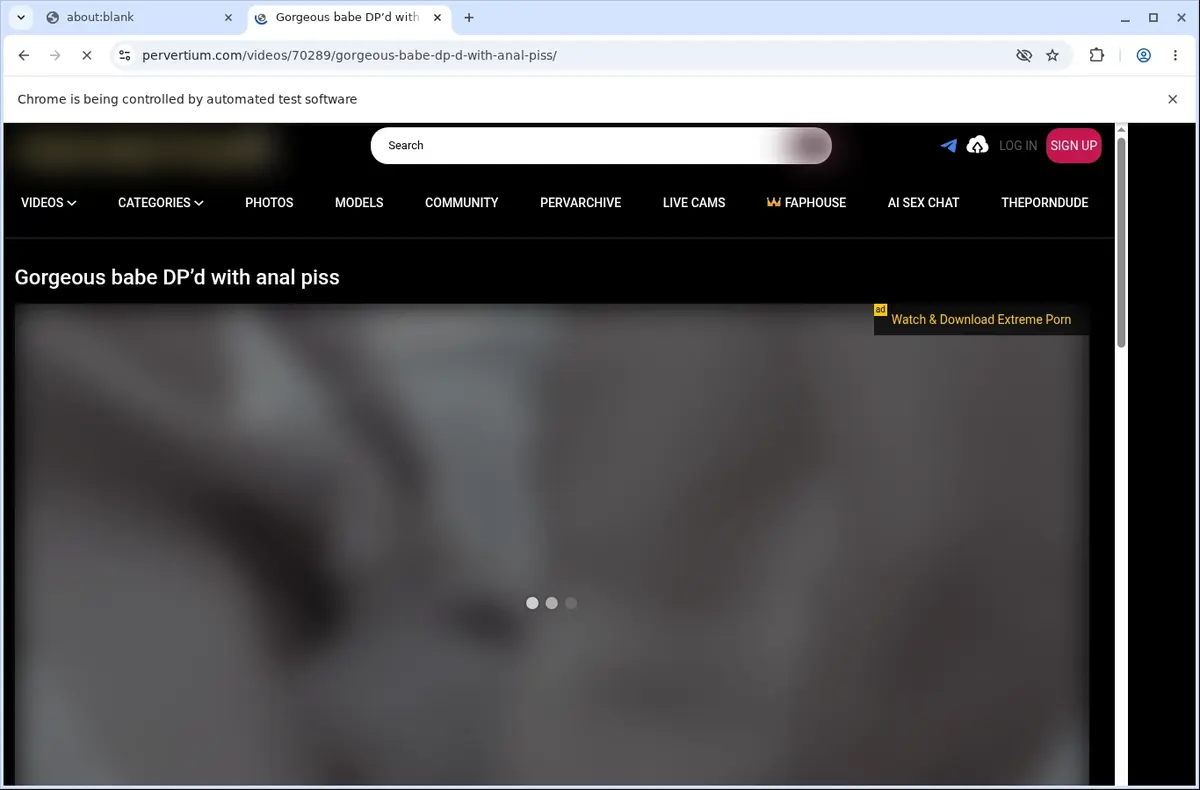This screenshot has height=790, width=1200.
Task: Open the MODELS menu item
Action: [x=359, y=202]
